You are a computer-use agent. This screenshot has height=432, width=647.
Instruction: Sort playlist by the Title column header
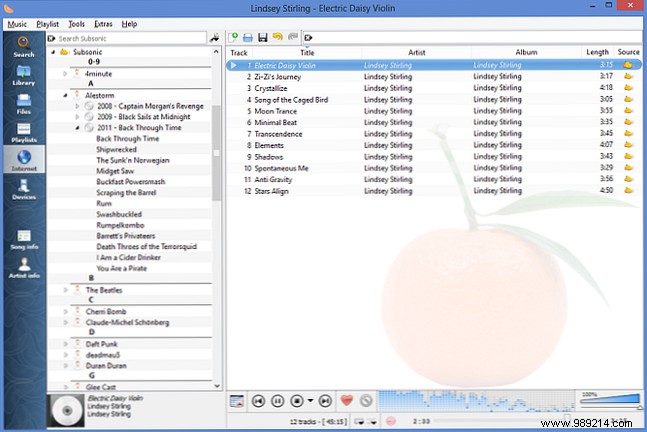(x=307, y=52)
